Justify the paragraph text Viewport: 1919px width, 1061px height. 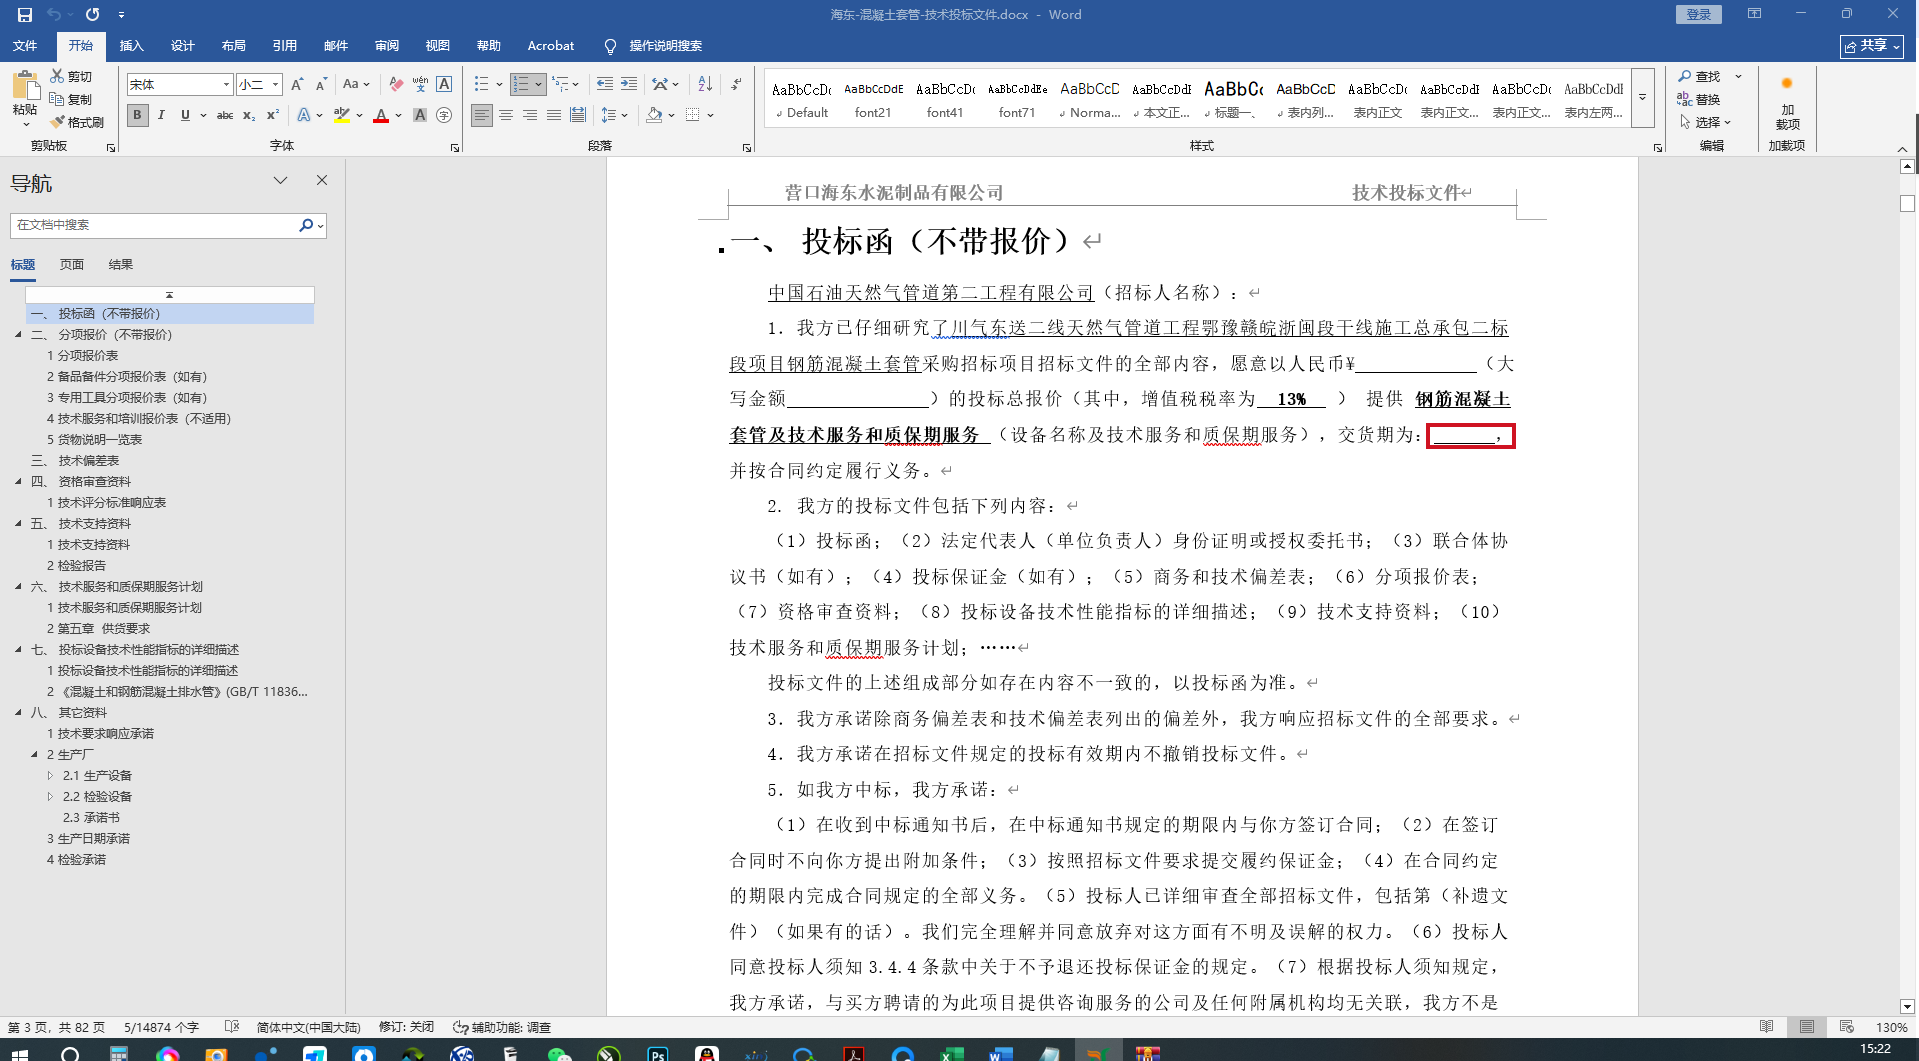coord(554,115)
